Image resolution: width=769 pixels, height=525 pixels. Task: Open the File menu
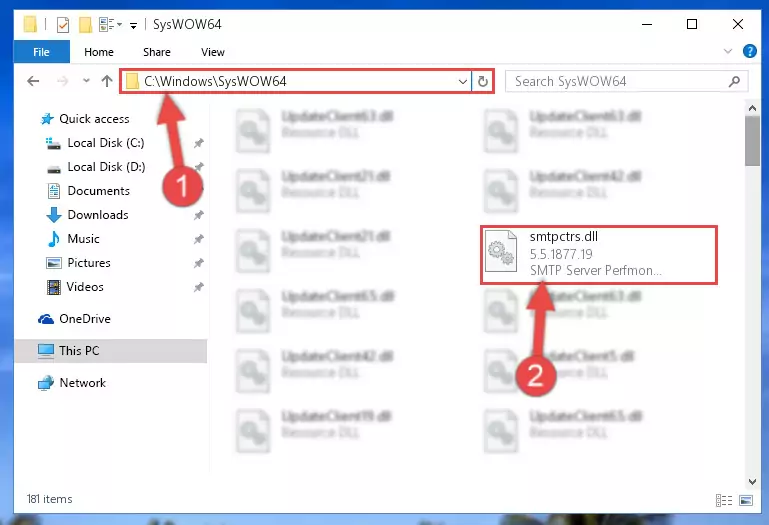click(42, 52)
